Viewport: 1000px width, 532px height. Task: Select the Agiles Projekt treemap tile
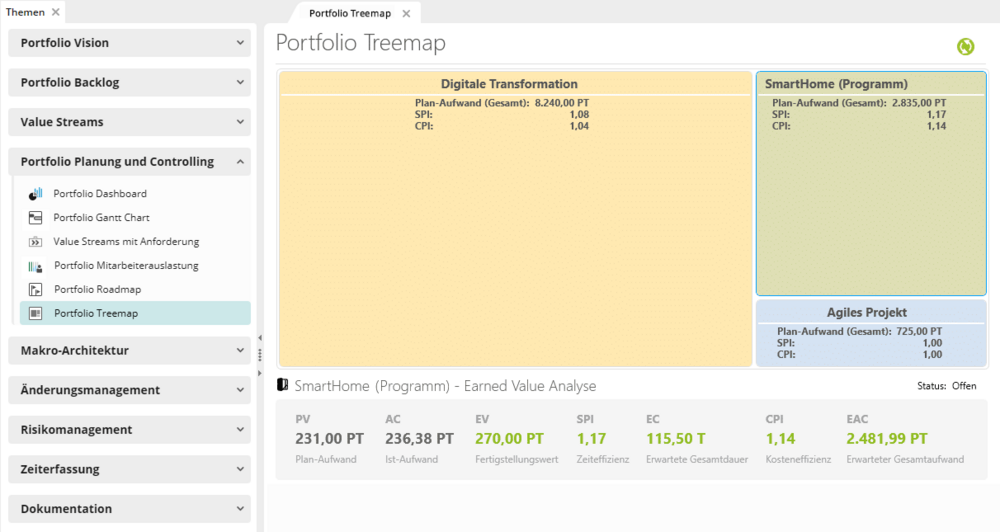(871, 333)
